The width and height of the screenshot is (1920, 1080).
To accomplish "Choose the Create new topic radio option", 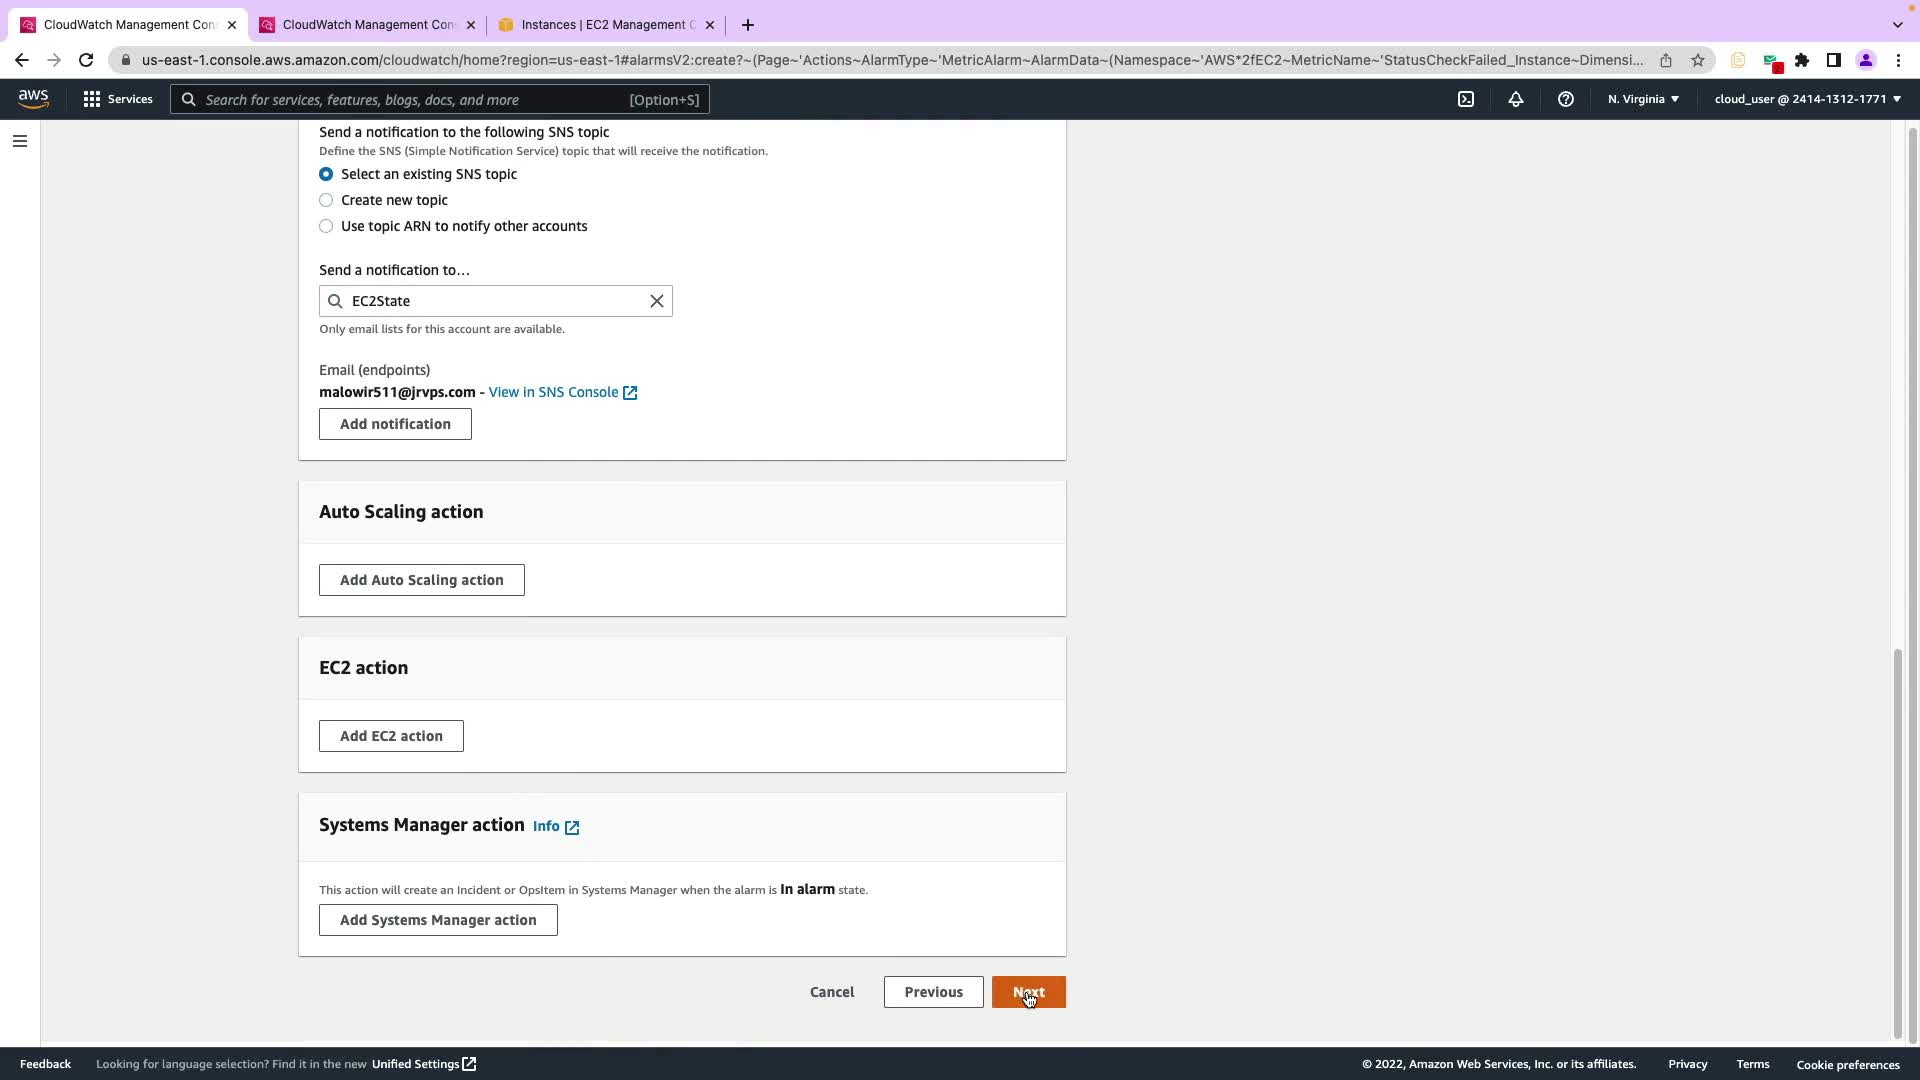I will 326,200.
